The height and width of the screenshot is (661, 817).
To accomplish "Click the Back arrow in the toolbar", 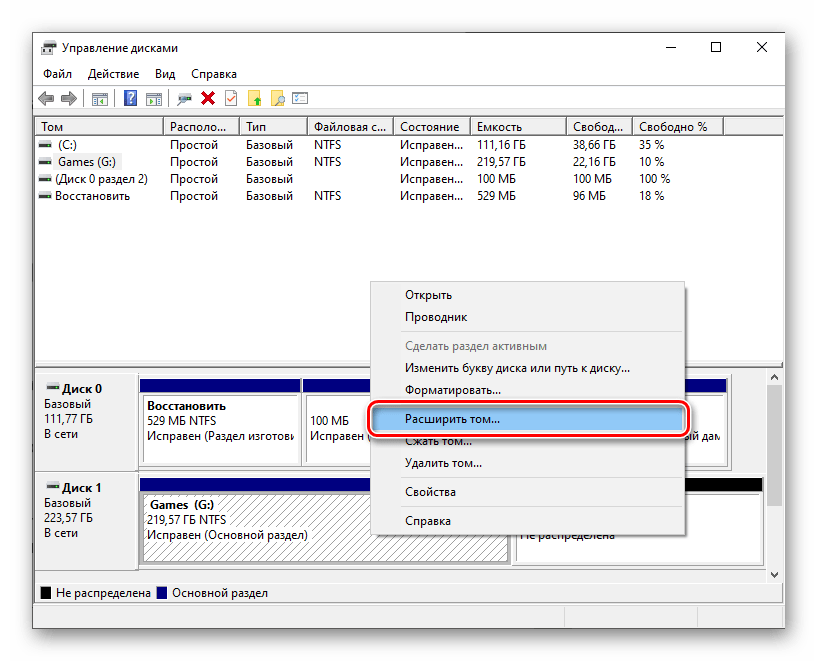I will 47,98.
